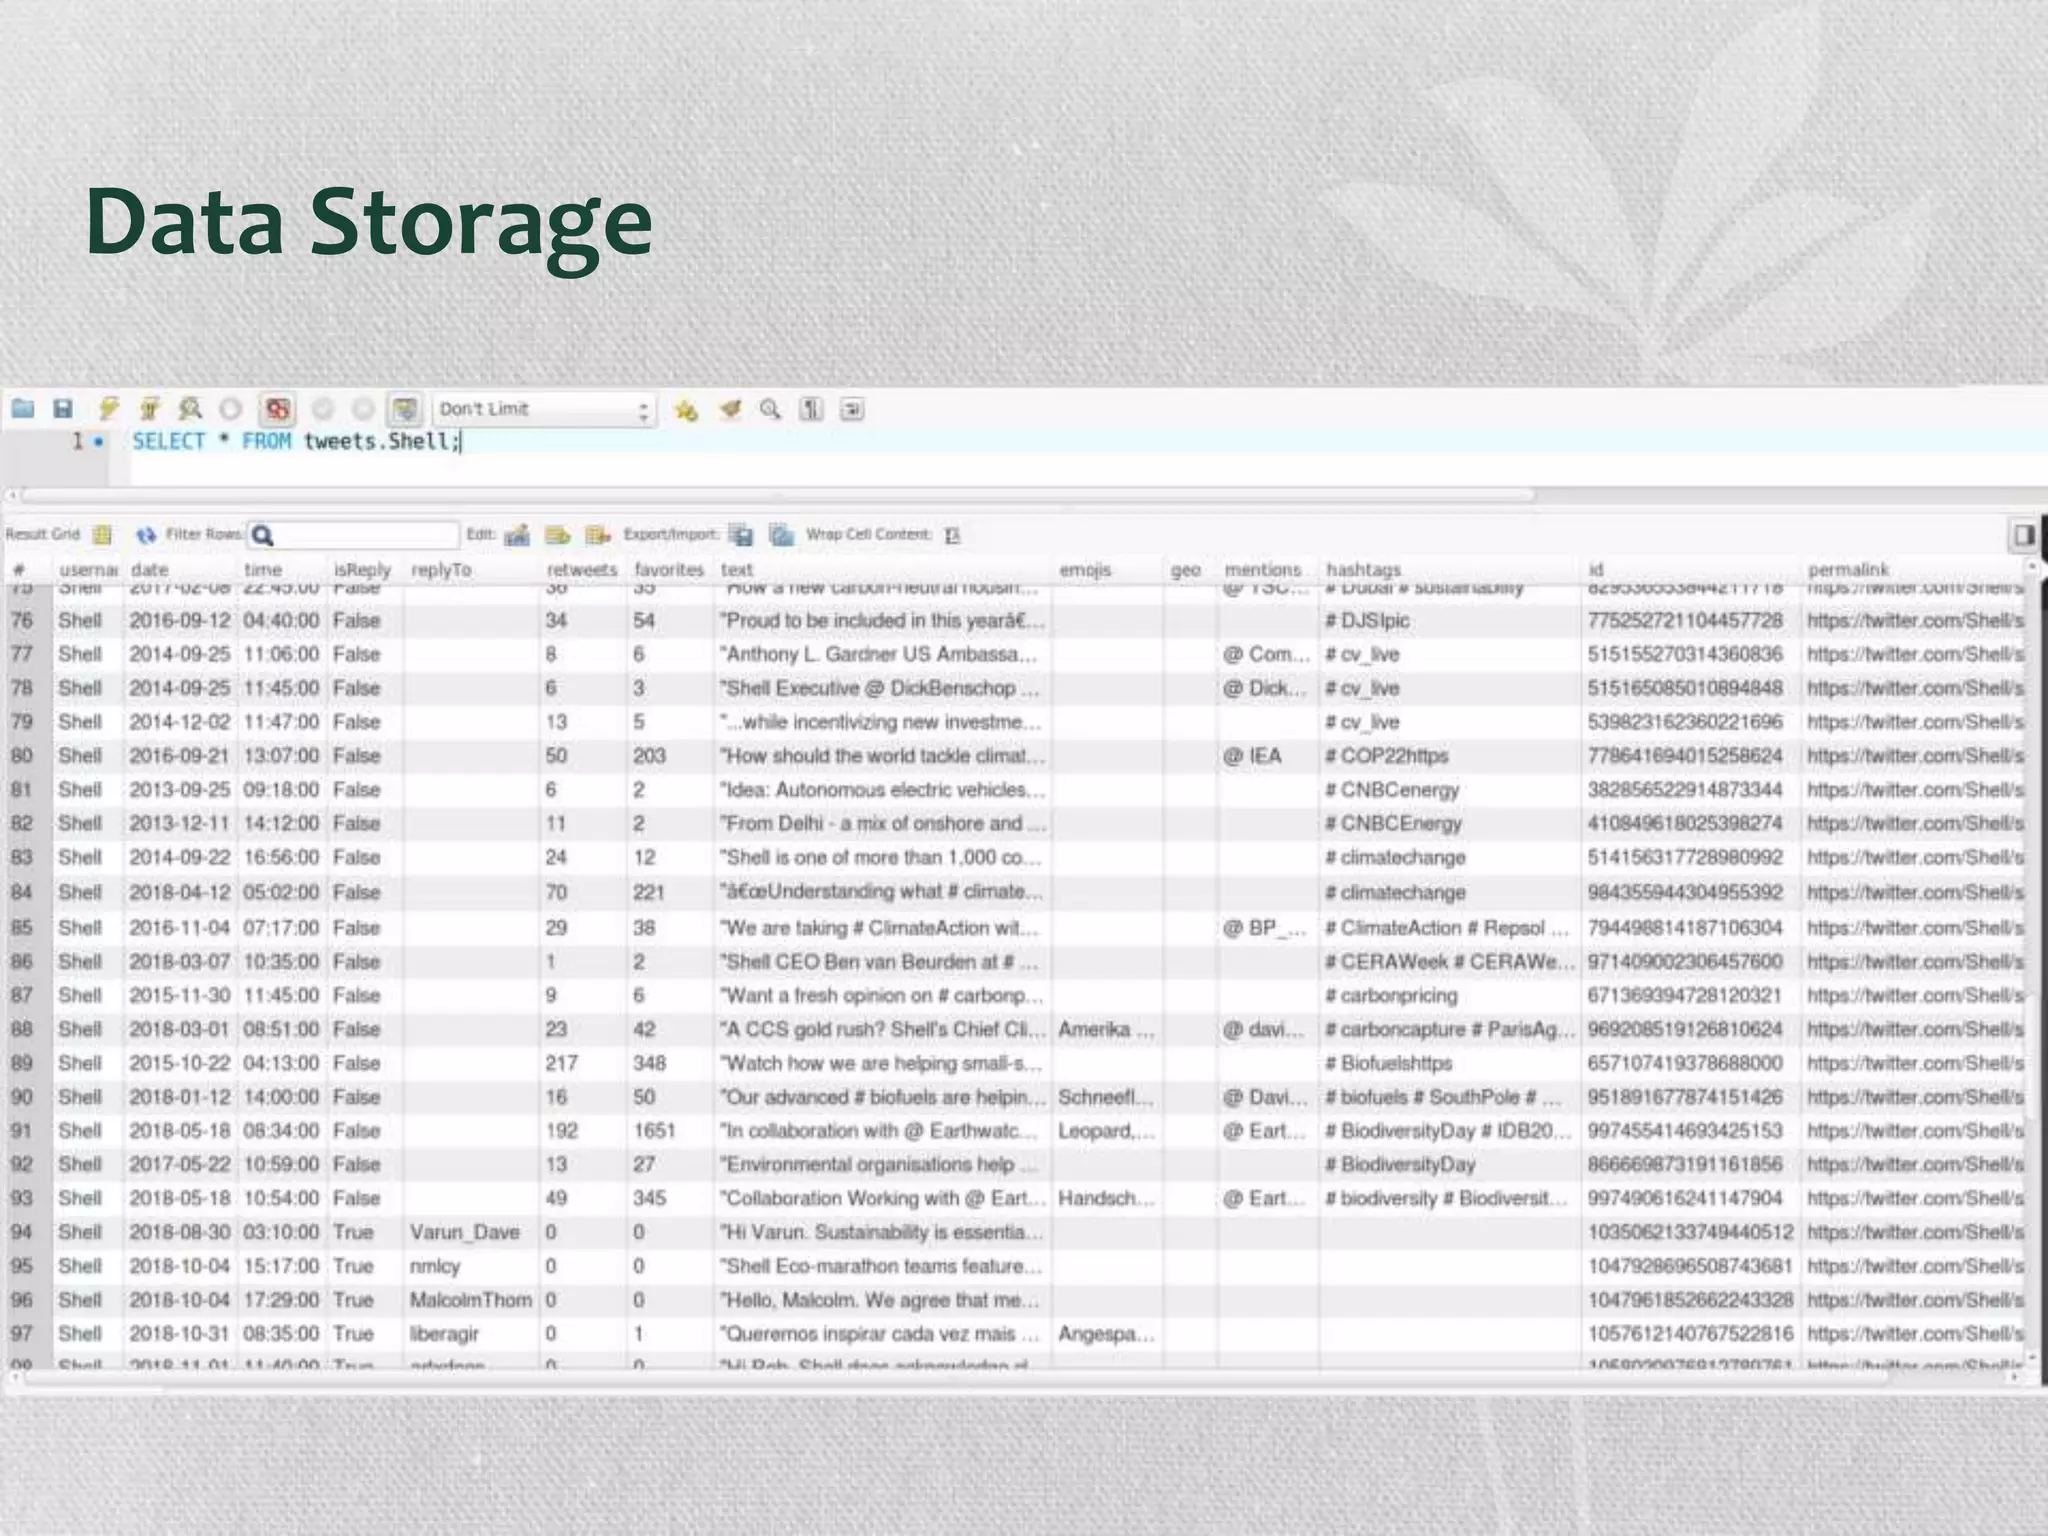Image resolution: width=2048 pixels, height=1536 pixels.
Task: Select the text cell "From Delhi - a mix of onshore"
Action: (883, 823)
